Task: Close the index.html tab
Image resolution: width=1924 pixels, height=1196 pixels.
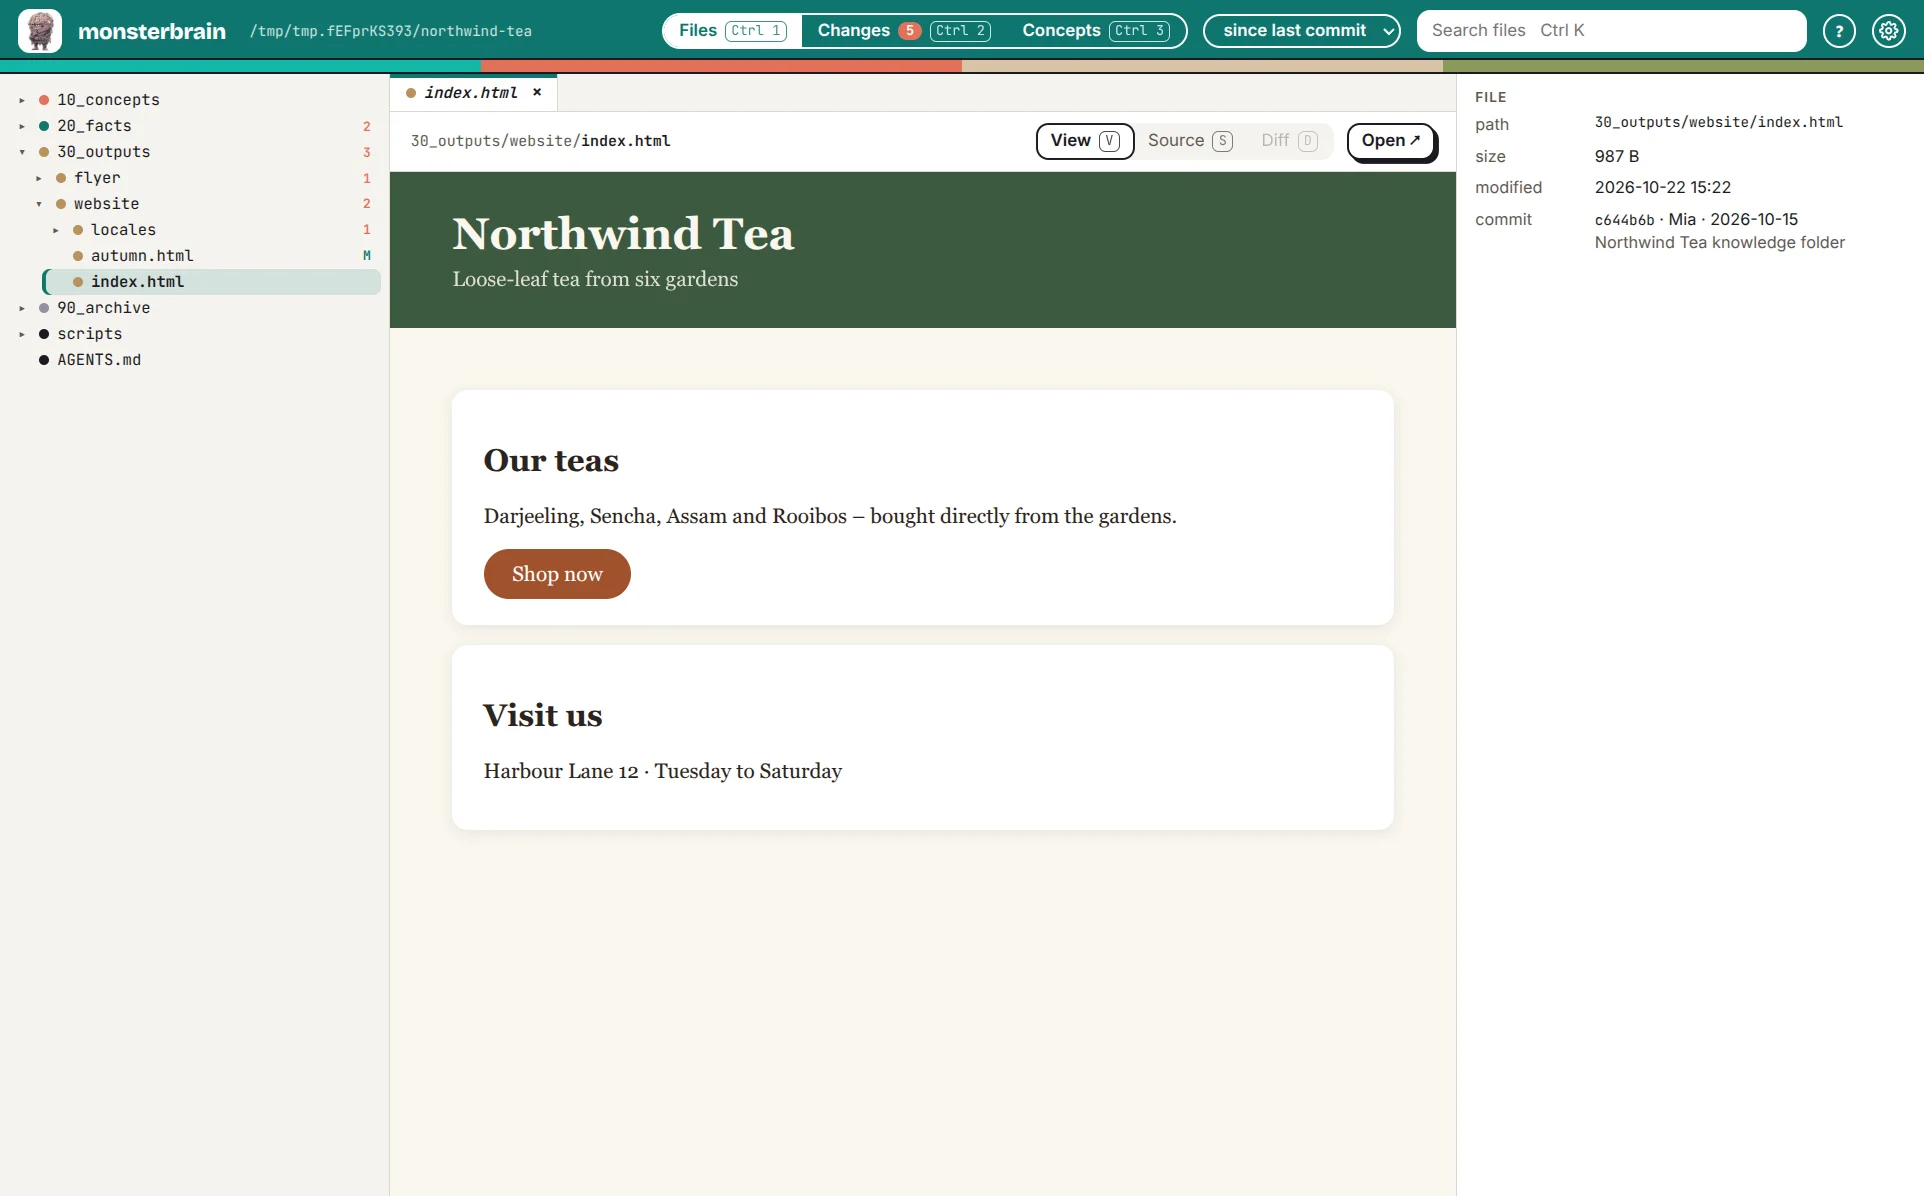Action: tap(537, 92)
